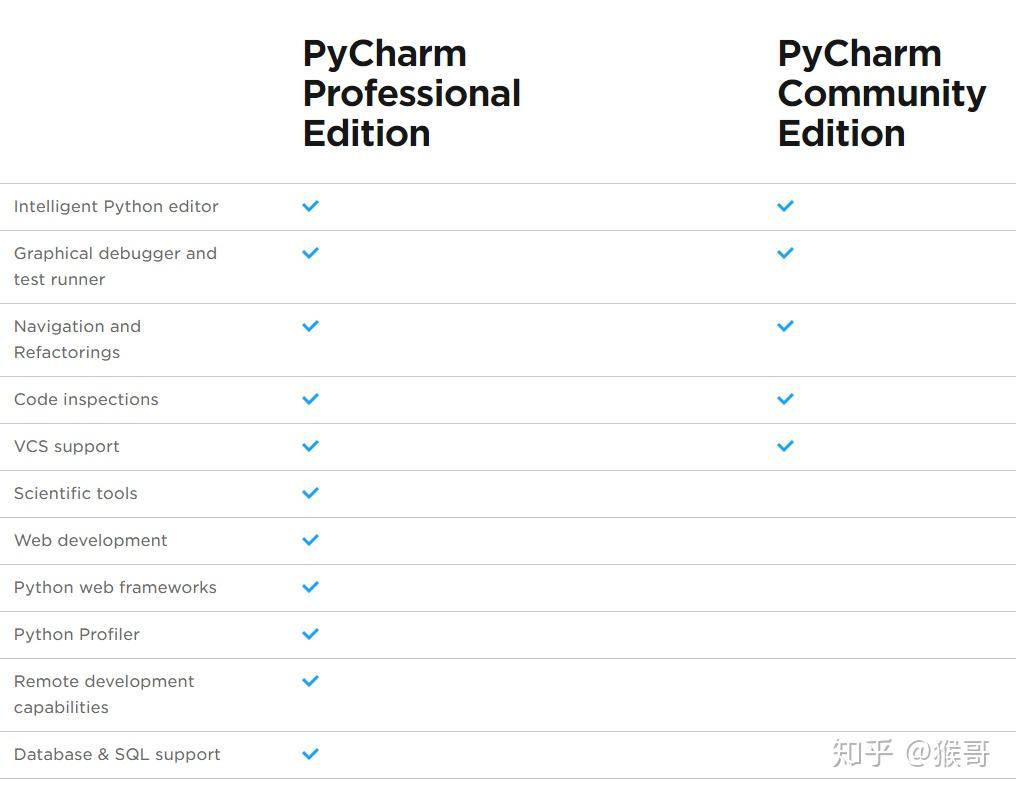Click Community checkmark for Intelligent Python editor
The image size is (1016, 795).
tap(785, 206)
